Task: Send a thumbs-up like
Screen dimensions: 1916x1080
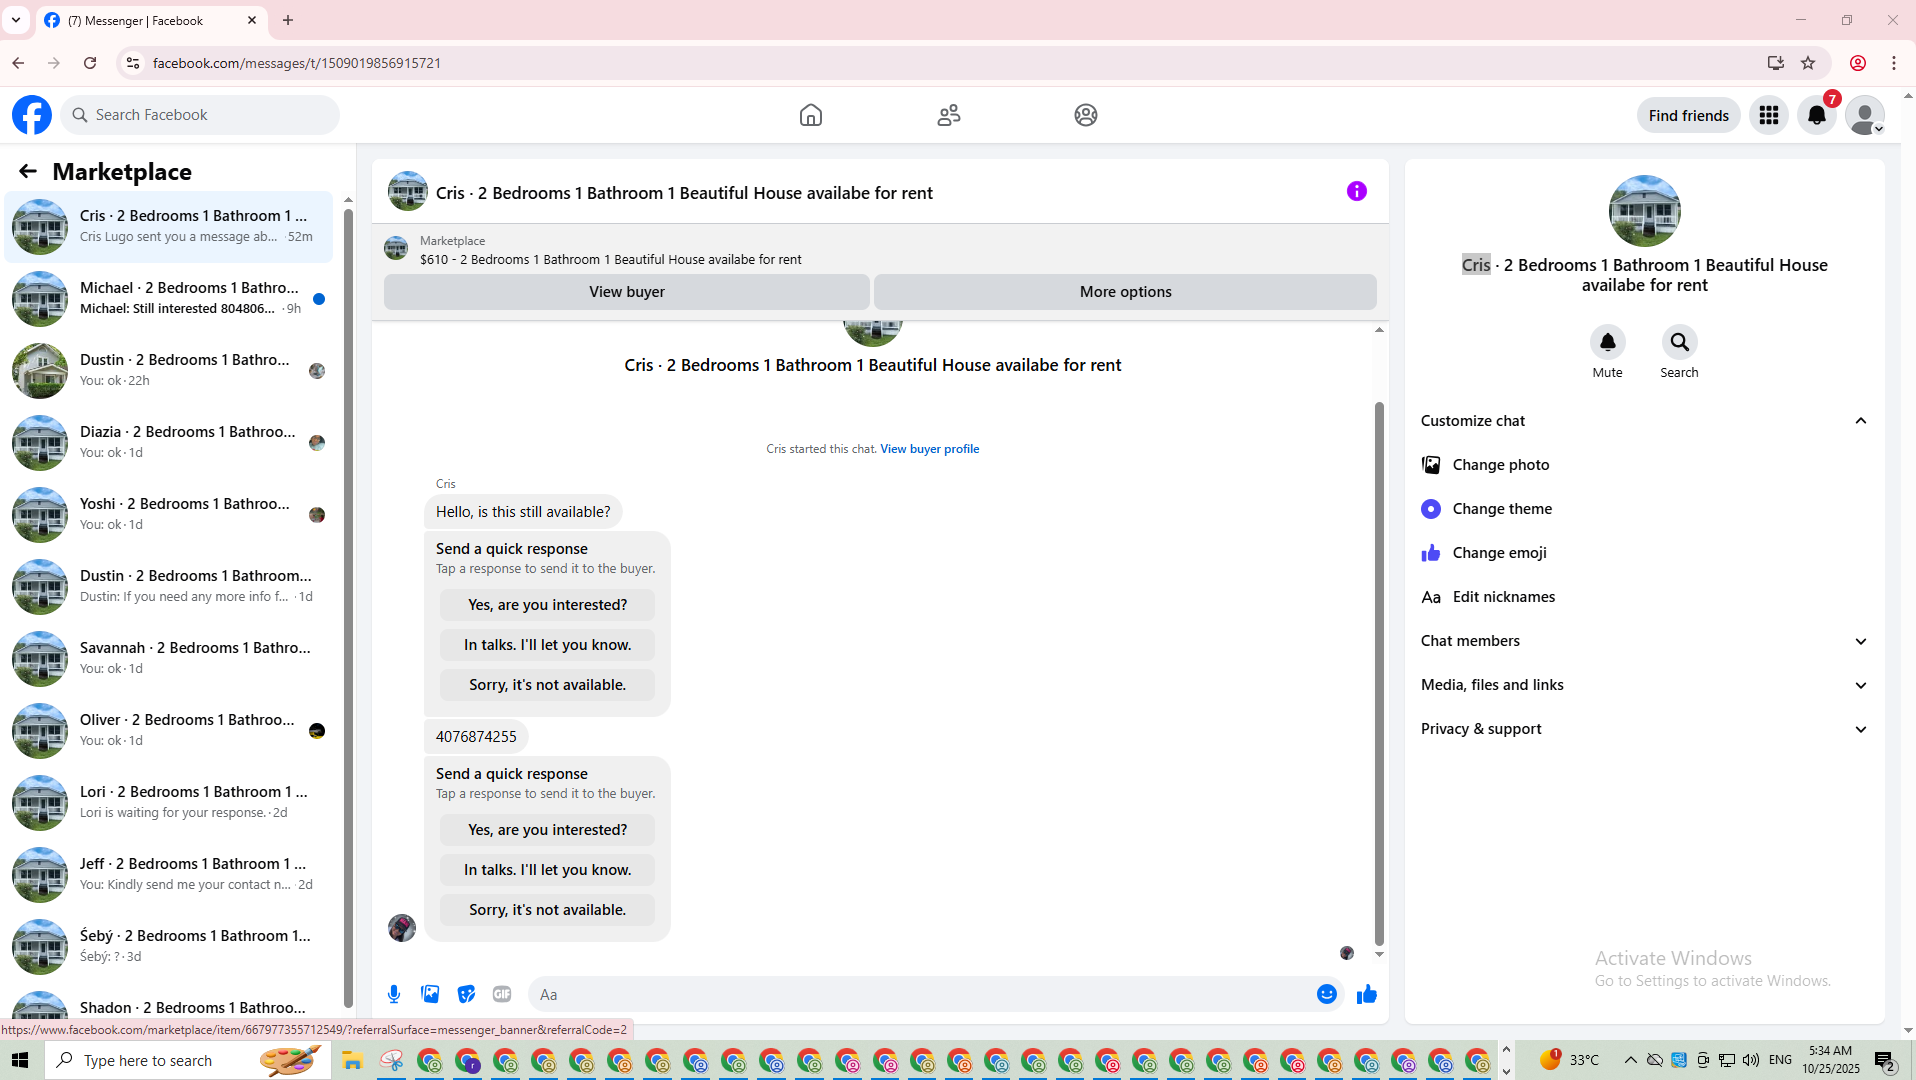Action: pyautogui.click(x=1367, y=994)
